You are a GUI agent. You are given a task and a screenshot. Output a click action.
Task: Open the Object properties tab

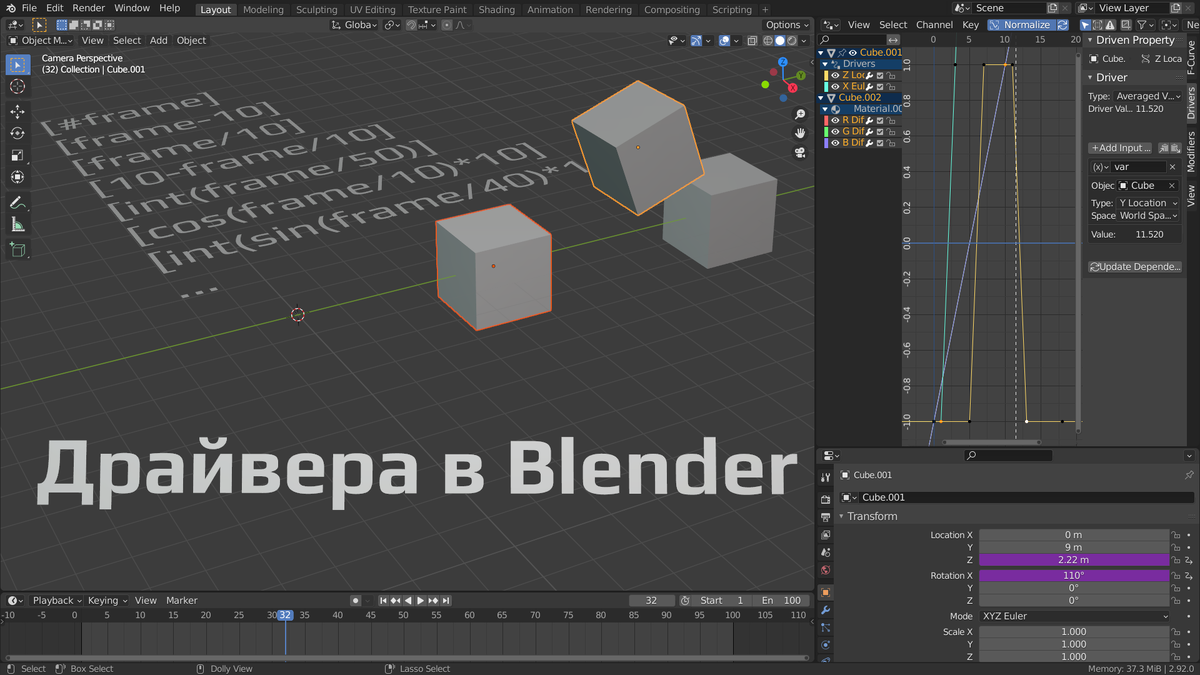[826, 593]
